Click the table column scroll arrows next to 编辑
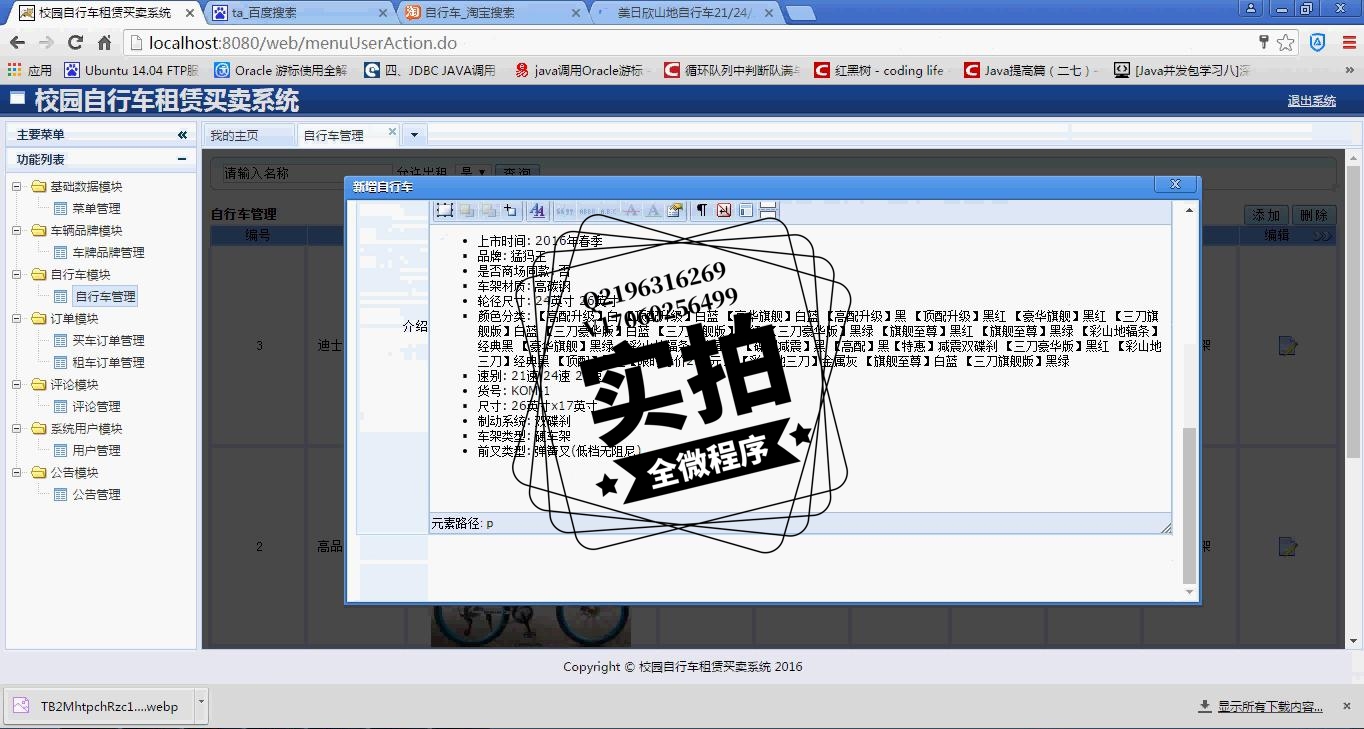The height and width of the screenshot is (729, 1364). [x=1323, y=236]
